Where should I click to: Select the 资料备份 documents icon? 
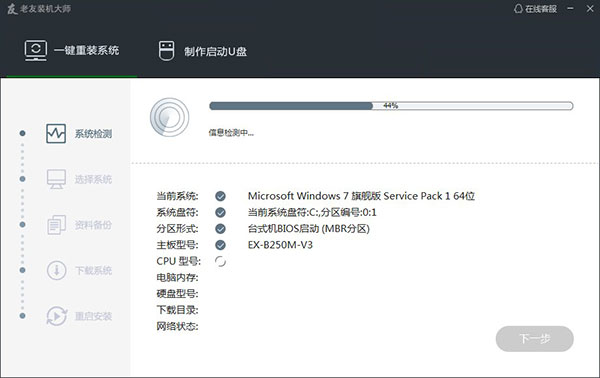click(56, 225)
